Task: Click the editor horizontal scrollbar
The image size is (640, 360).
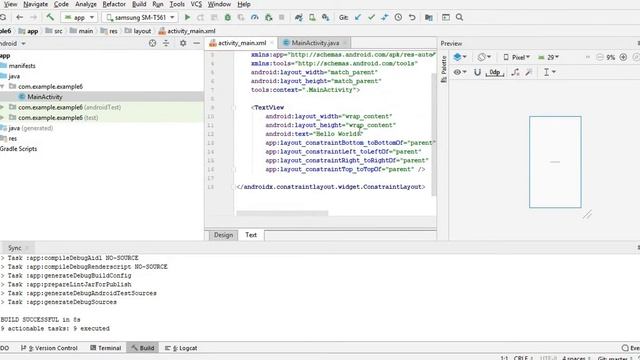Action: [282, 213]
